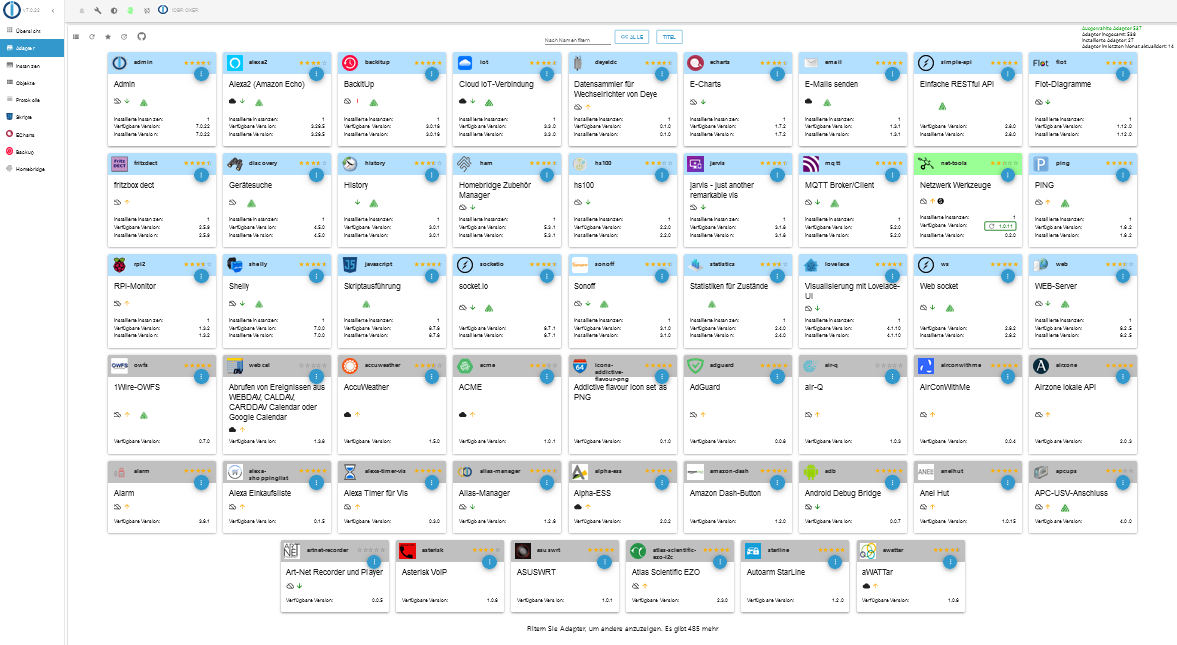Click the sync-off icon in the top bar
This screenshot has width=1177, height=645.
(146, 11)
